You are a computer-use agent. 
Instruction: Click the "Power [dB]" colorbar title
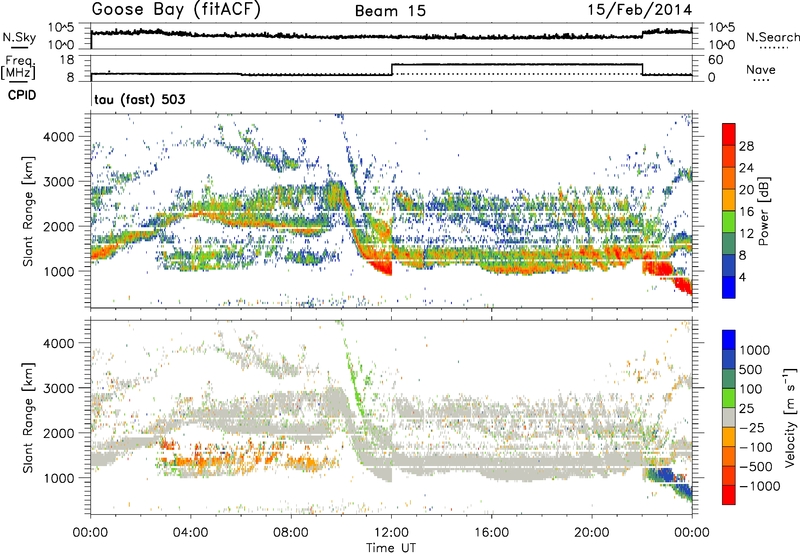tap(764, 211)
